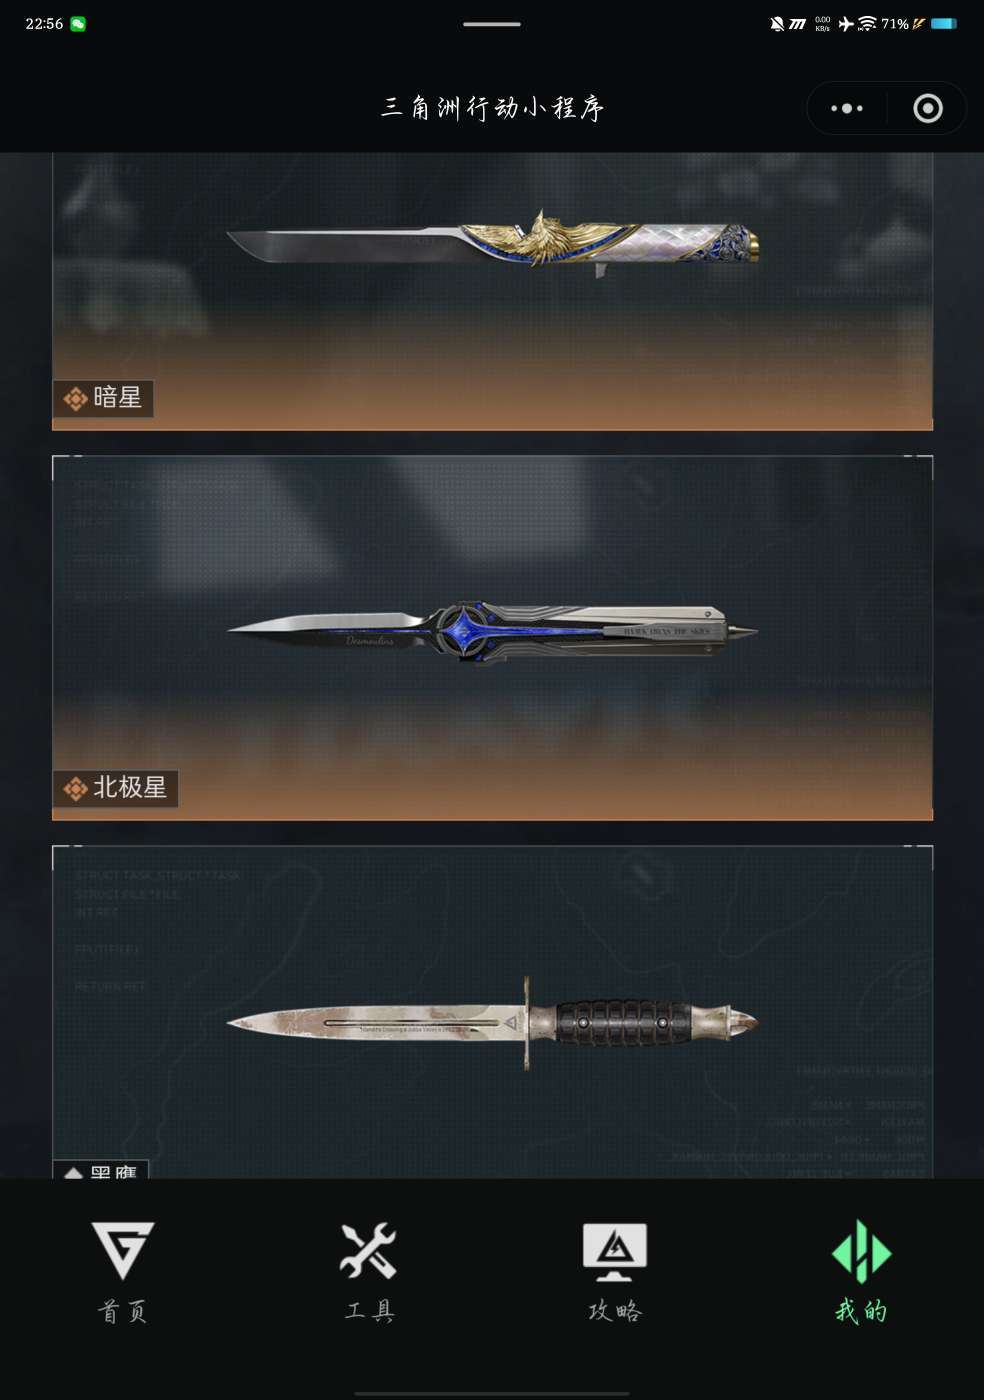984x1400 pixels.
Task: Tap the triangular home logo icon
Action: coord(123,1250)
